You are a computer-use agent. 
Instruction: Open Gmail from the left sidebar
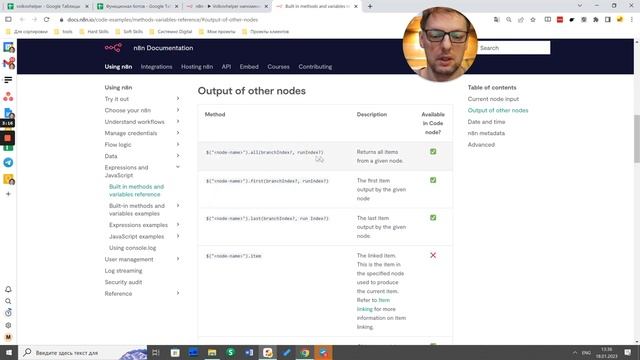coord(9,63)
